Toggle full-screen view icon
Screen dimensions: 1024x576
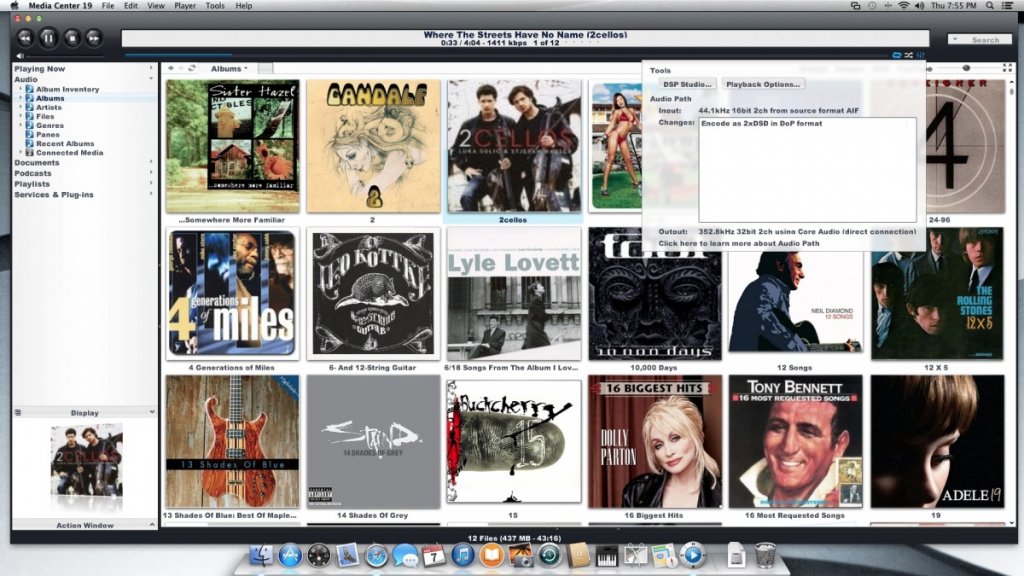tap(1007, 68)
